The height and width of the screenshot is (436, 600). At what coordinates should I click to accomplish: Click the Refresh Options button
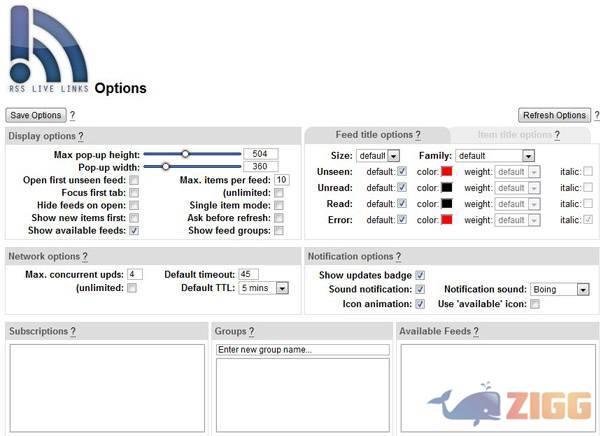(x=553, y=116)
